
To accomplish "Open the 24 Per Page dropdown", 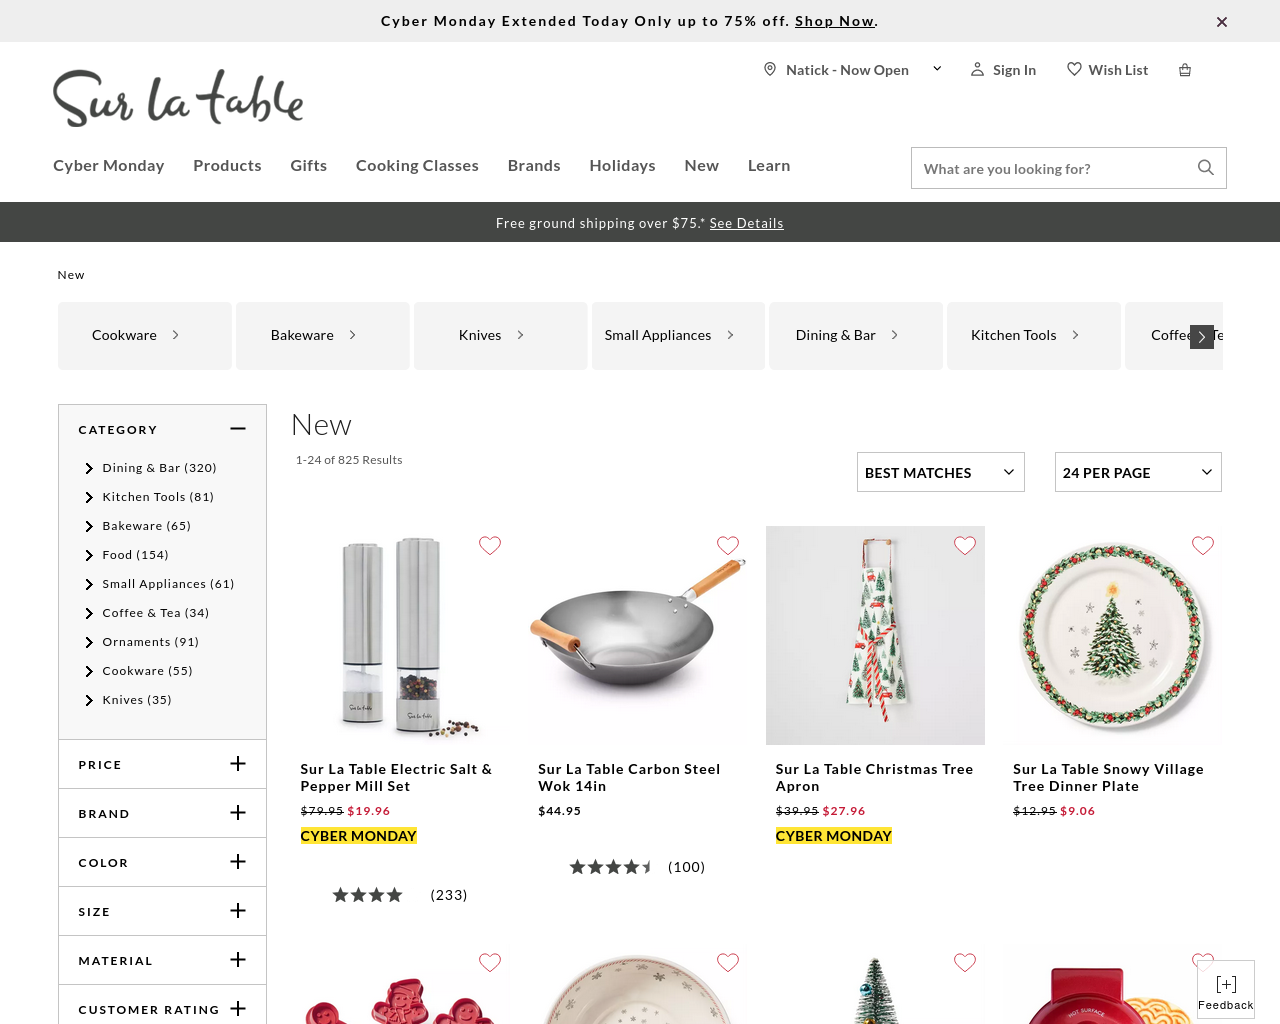I will [1138, 472].
